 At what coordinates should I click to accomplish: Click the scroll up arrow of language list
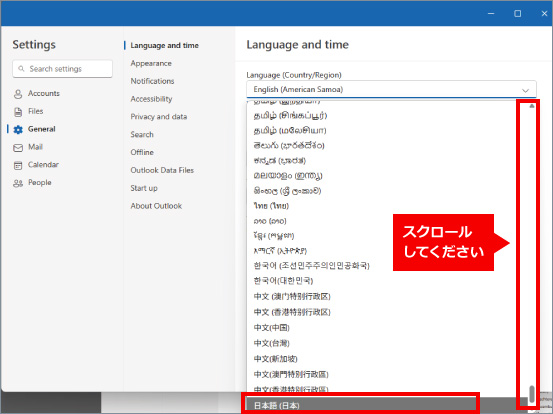click(532, 106)
